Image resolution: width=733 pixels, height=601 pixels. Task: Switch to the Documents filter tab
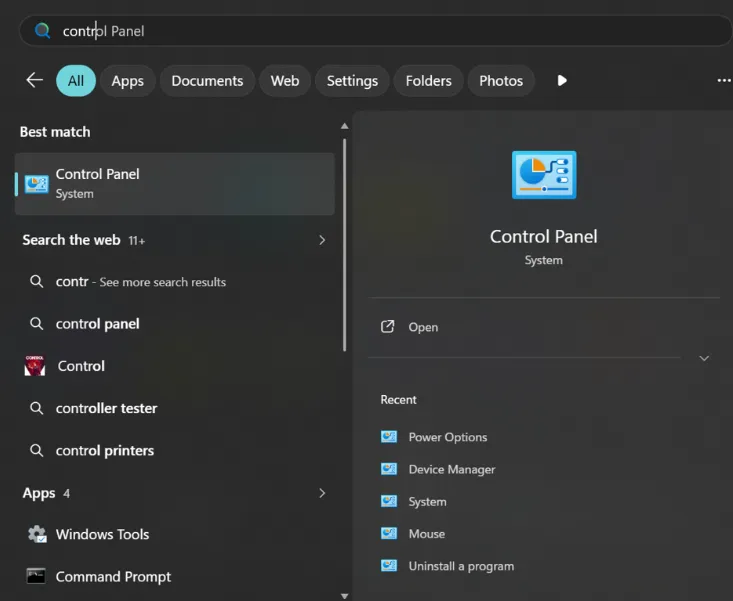click(x=207, y=80)
